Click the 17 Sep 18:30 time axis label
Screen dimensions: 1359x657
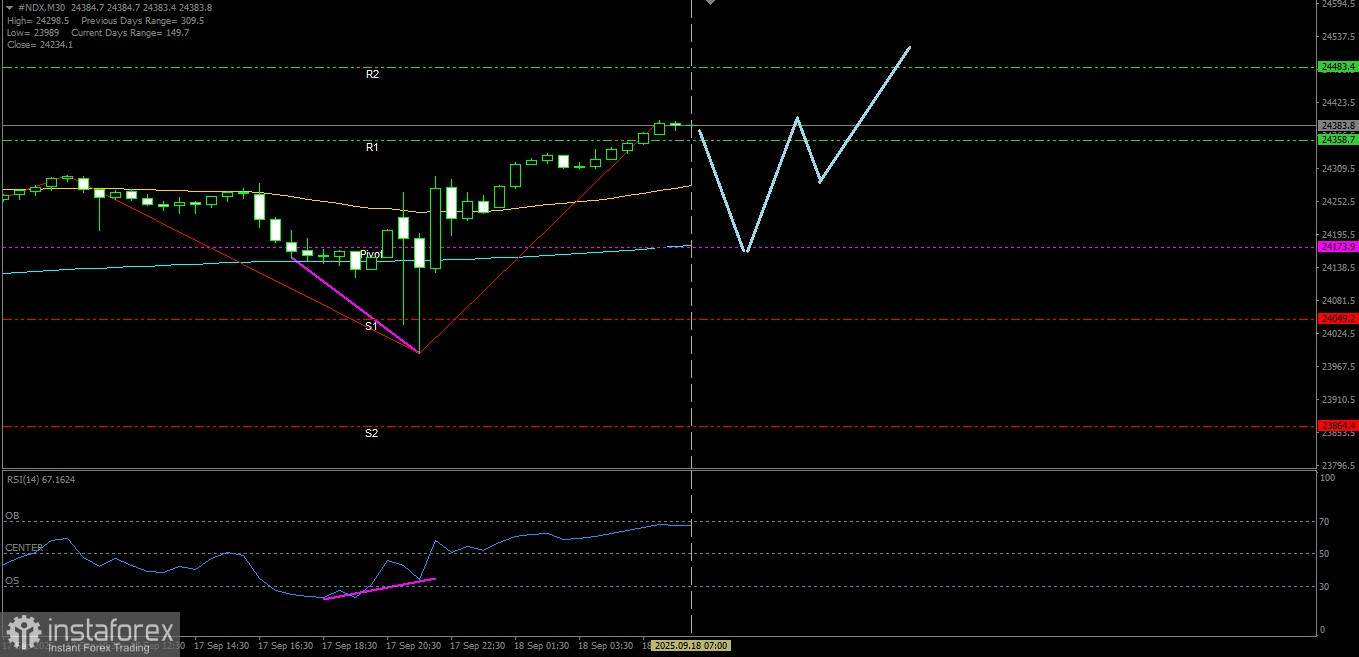coord(348,646)
